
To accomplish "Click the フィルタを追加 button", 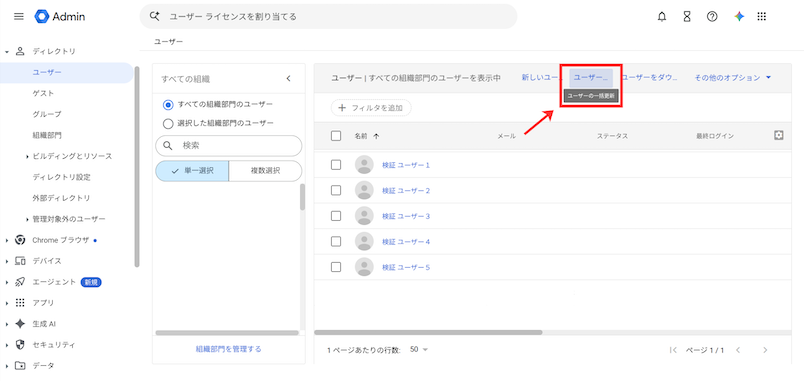I will [371, 108].
